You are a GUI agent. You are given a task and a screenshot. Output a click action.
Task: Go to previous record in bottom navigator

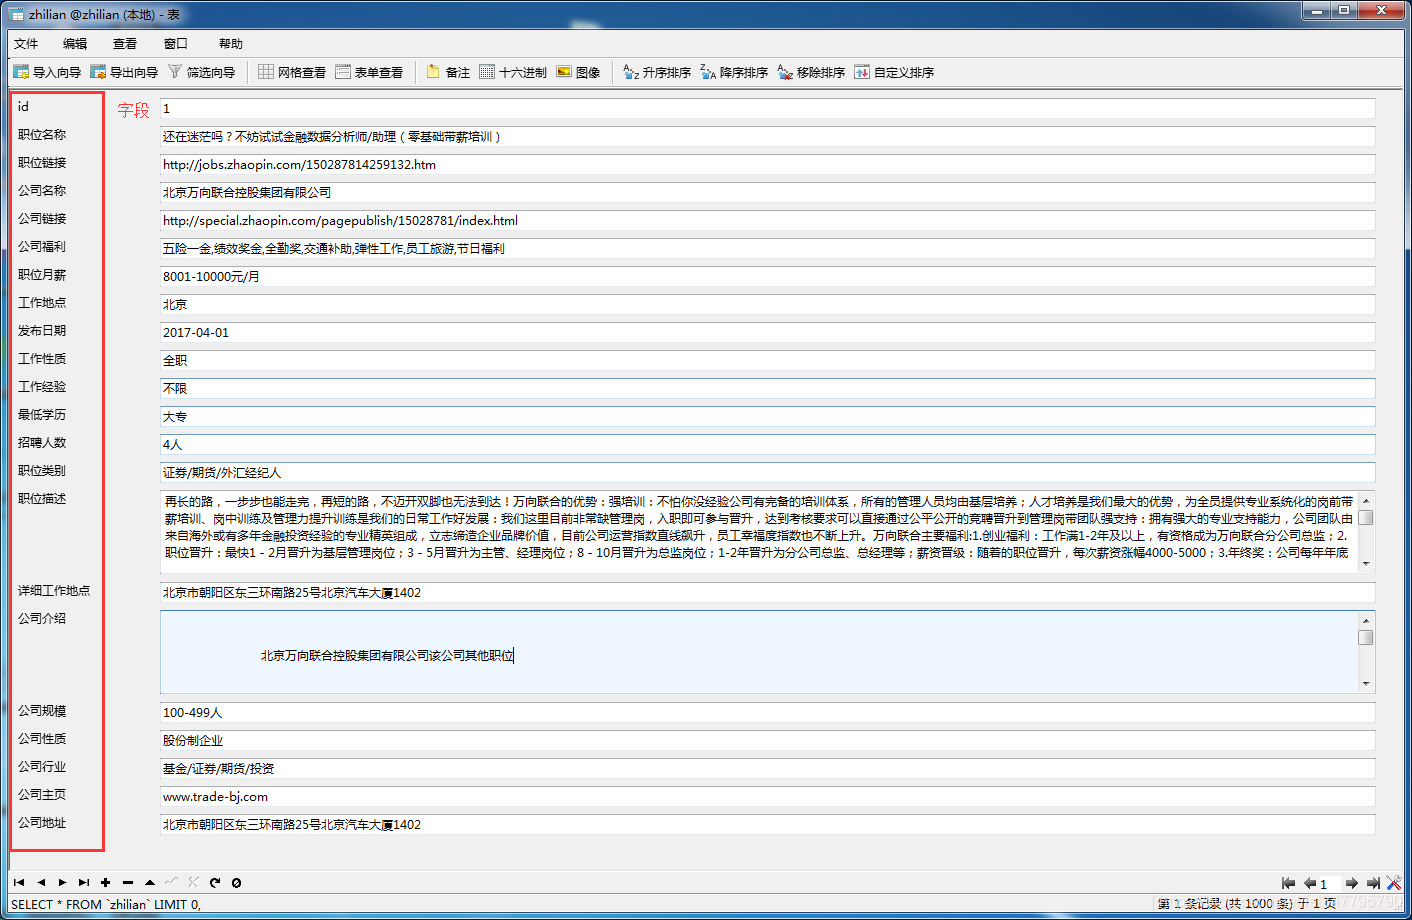coord(41,882)
